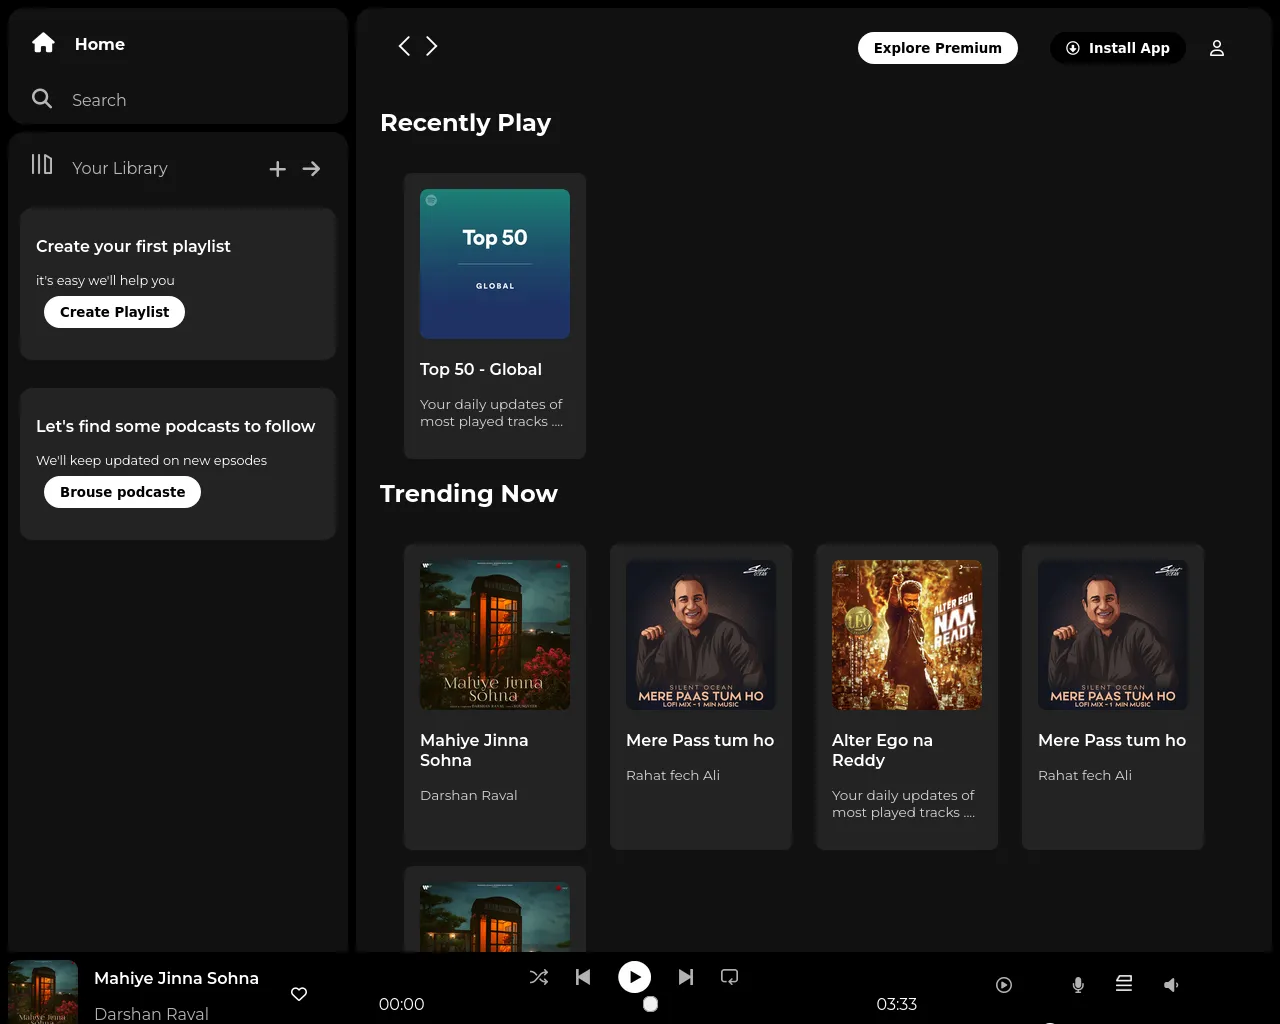Open the Alter Ego na Reddy cover
The width and height of the screenshot is (1280, 1024).
[907, 635]
